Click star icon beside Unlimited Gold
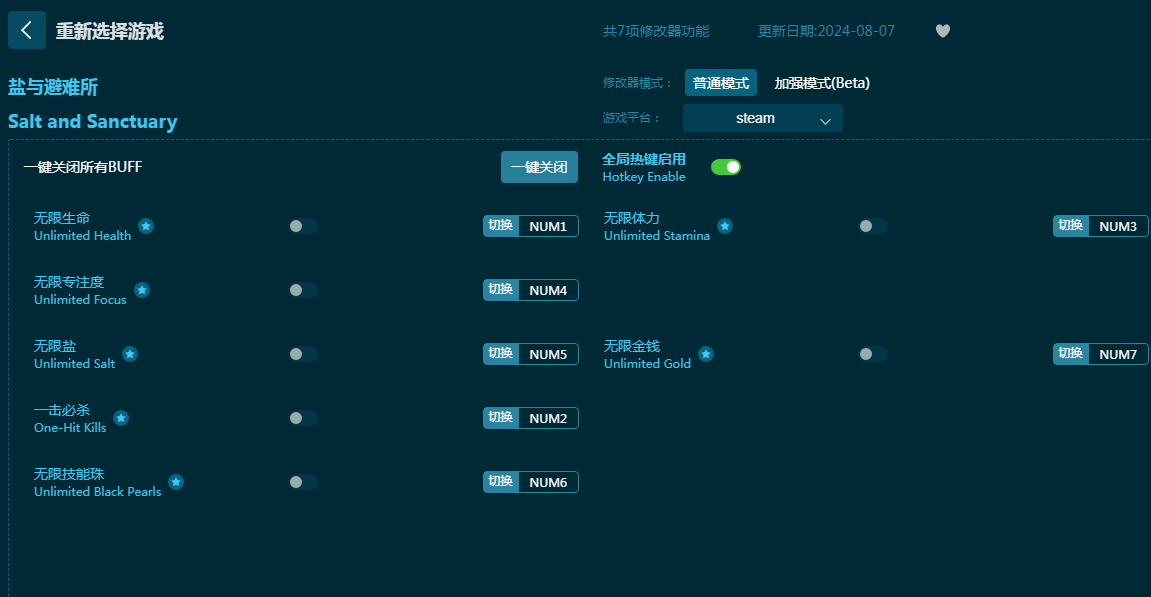1151x597 pixels. coord(706,354)
